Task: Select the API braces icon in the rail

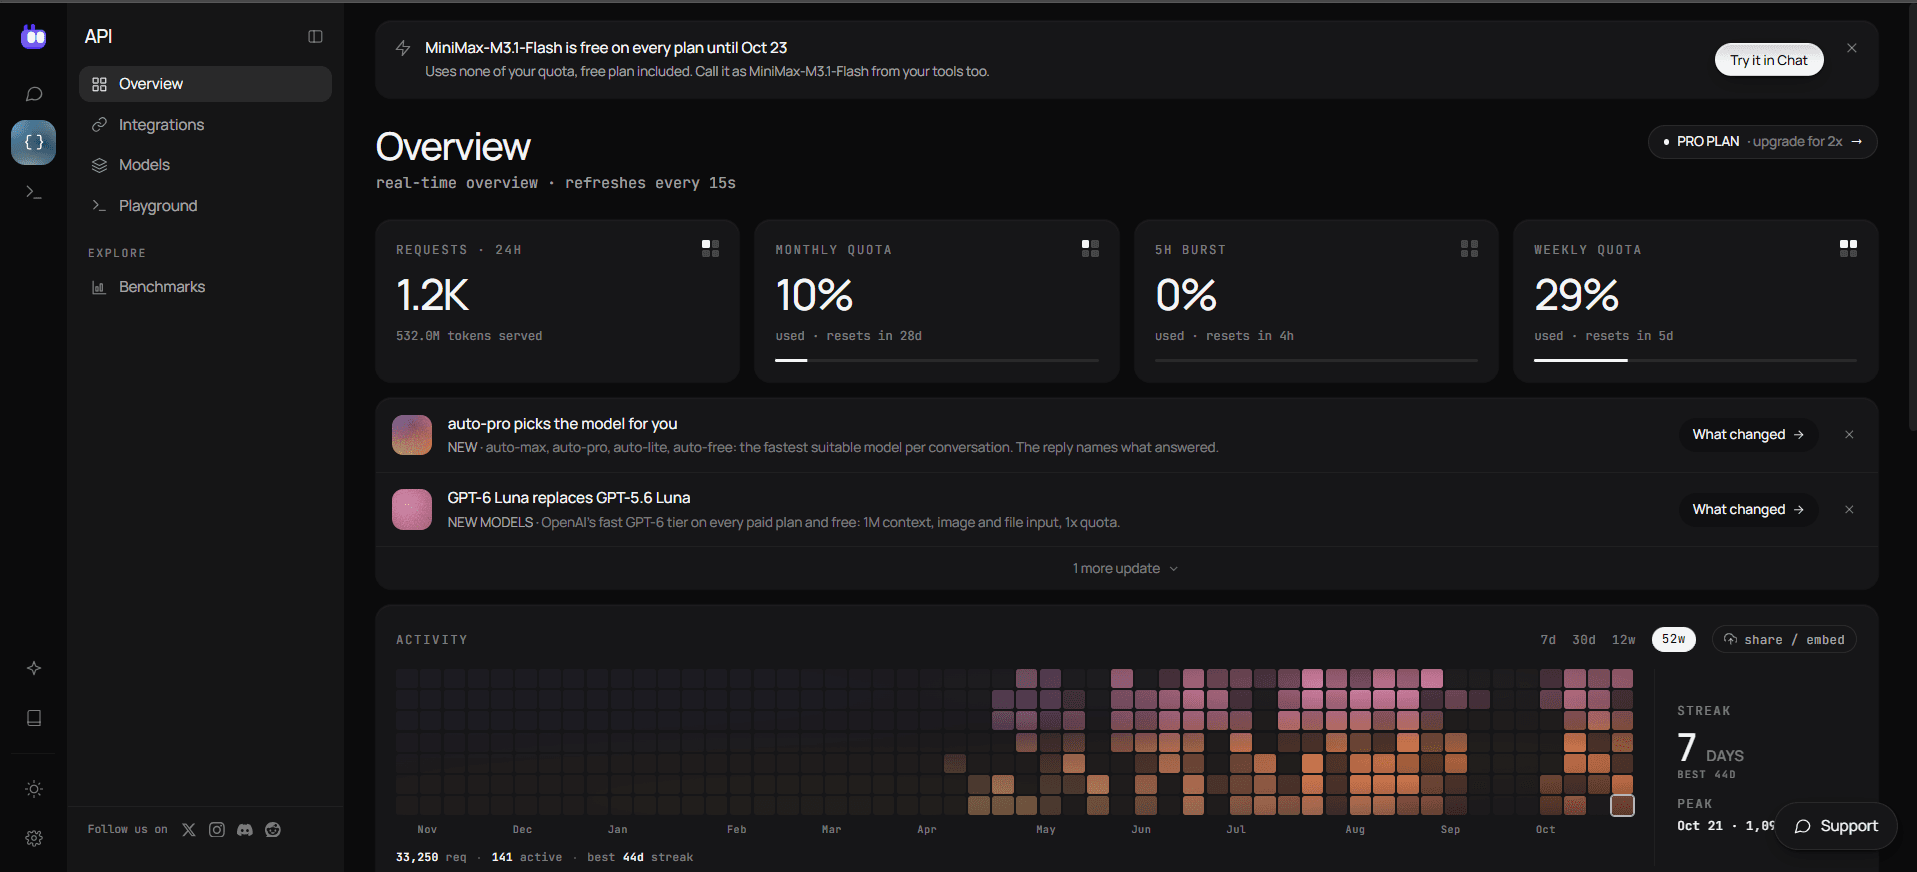Action: point(34,142)
